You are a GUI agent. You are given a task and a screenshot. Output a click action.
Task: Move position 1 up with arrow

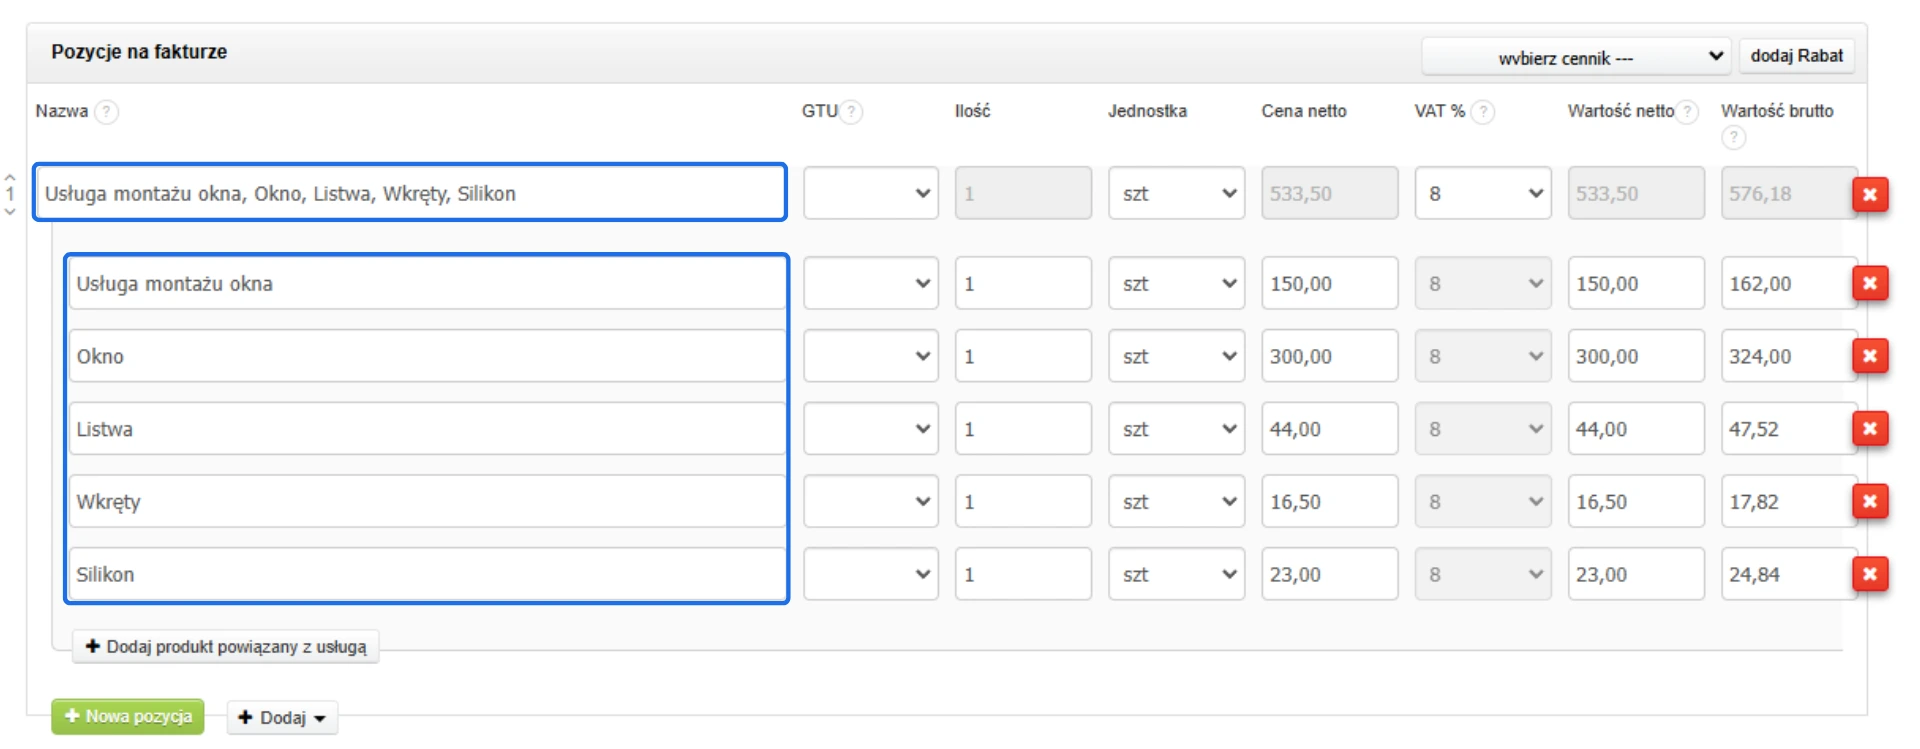[x=10, y=177]
